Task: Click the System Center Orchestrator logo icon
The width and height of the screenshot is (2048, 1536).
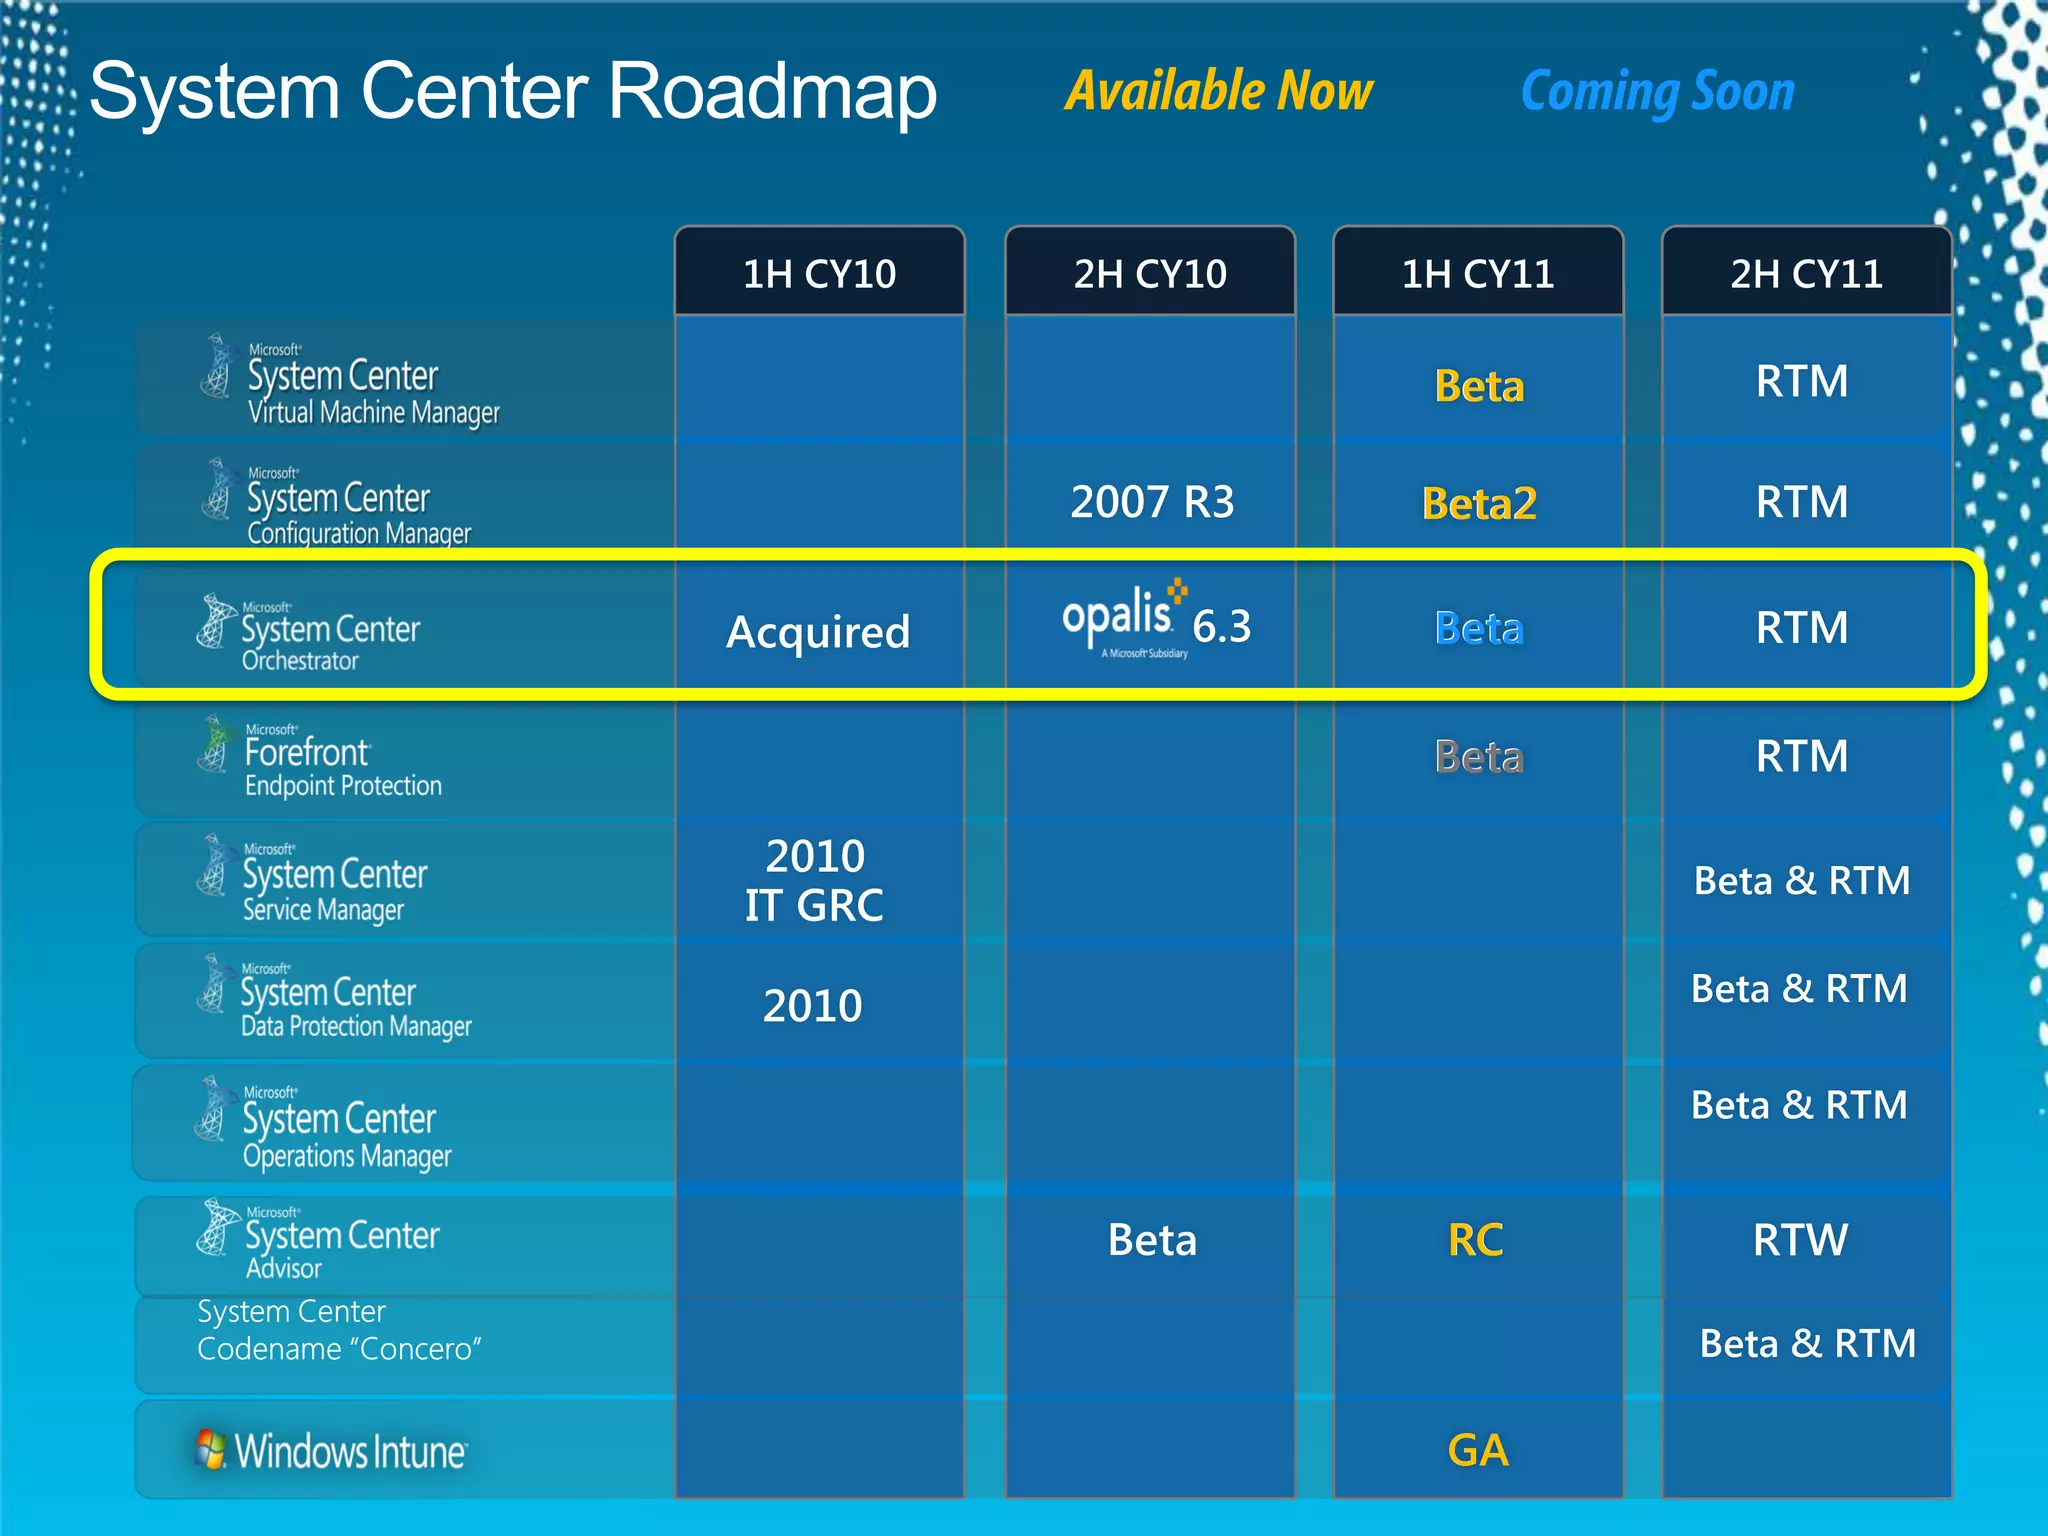Action: click(213, 622)
